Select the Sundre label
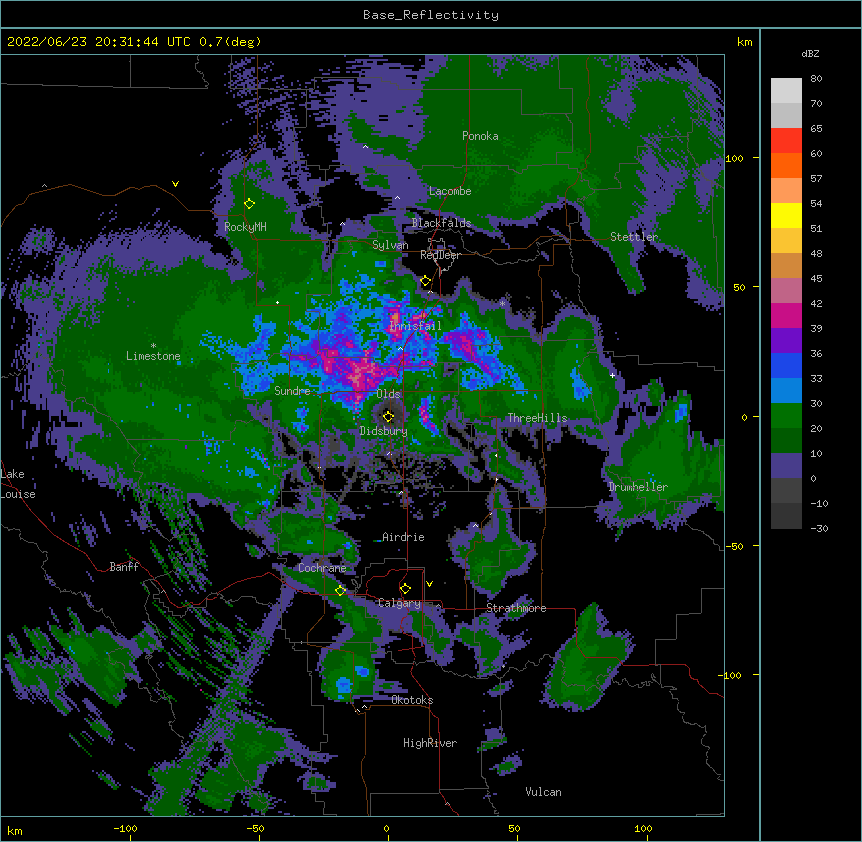The height and width of the screenshot is (842, 862). click(292, 391)
